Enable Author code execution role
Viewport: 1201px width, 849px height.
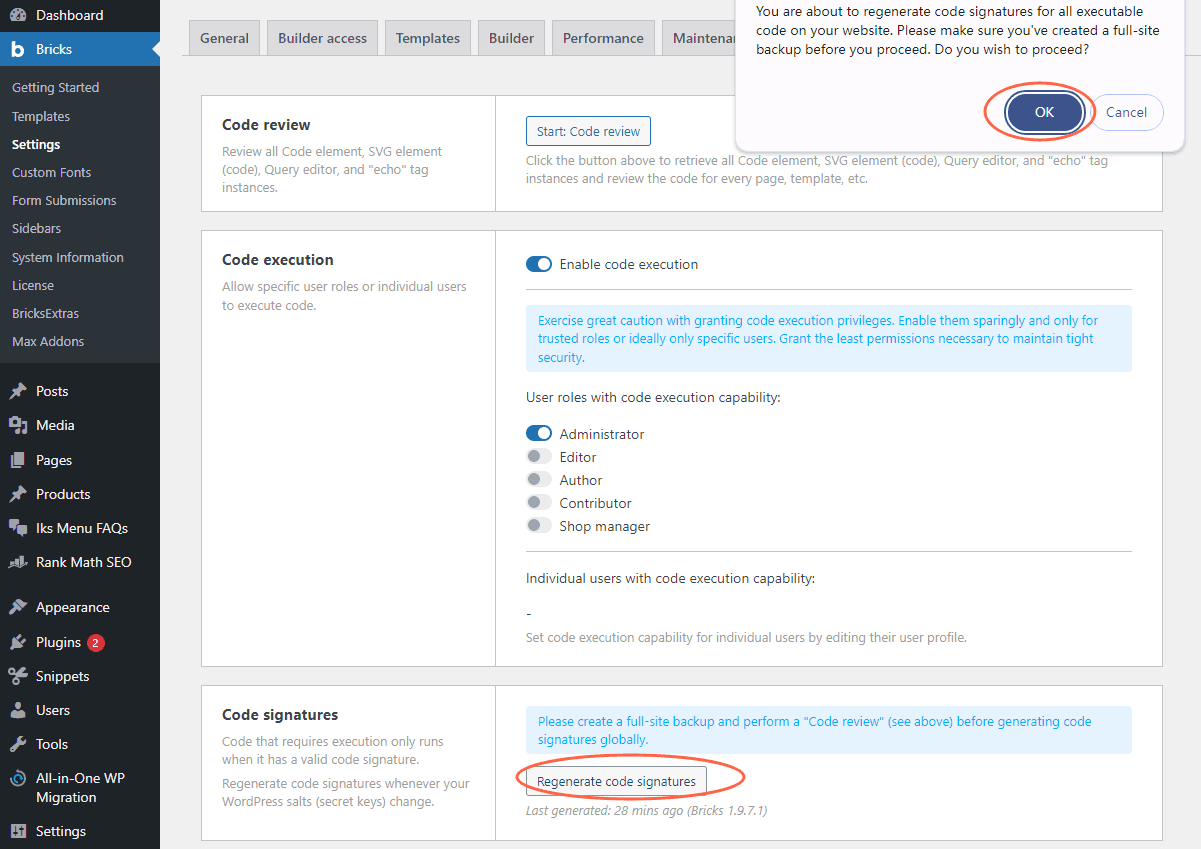tap(539, 480)
